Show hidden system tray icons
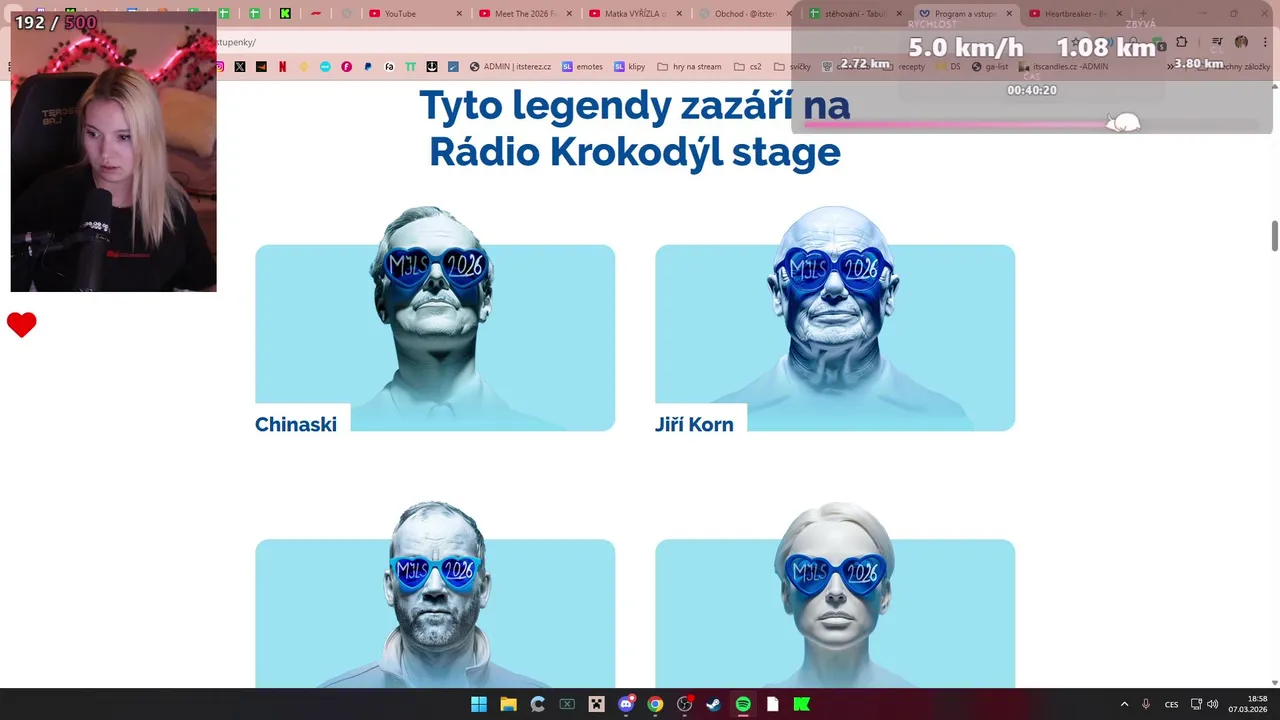Image resolution: width=1280 pixels, height=720 pixels. click(x=1124, y=704)
